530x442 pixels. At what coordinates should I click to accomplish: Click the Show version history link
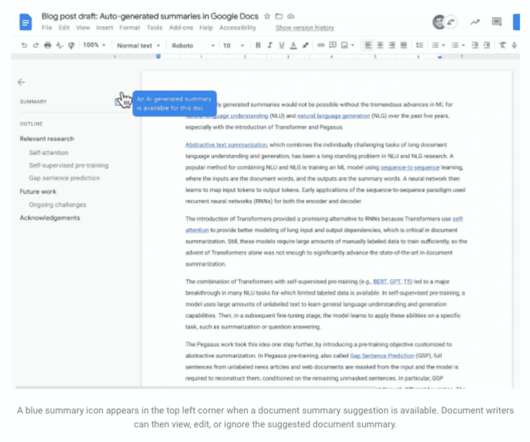click(x=305, y=28)
